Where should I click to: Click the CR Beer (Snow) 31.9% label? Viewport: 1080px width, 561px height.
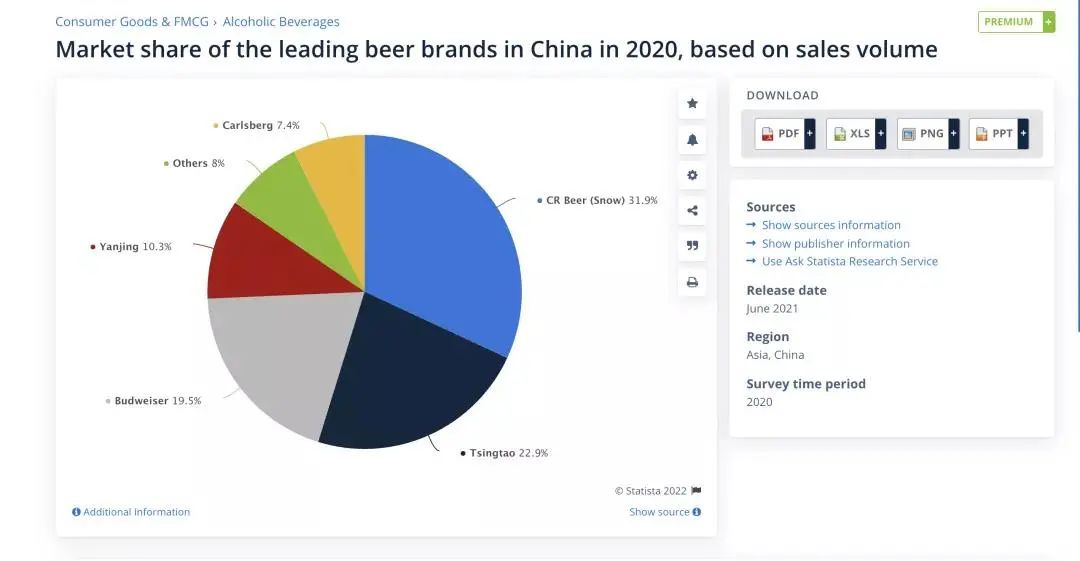[597, 201]
